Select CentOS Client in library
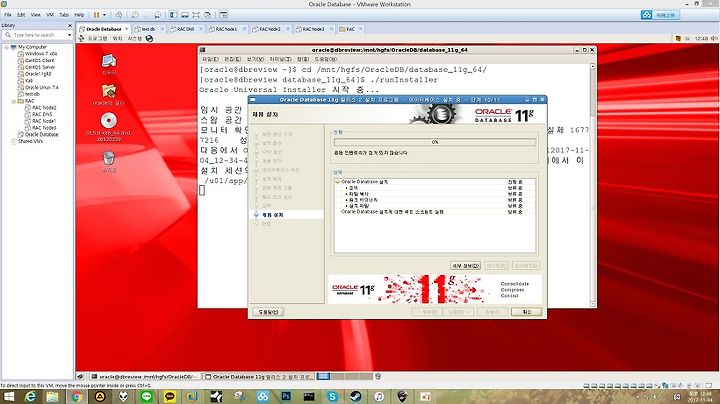 (x=39, y=60)
